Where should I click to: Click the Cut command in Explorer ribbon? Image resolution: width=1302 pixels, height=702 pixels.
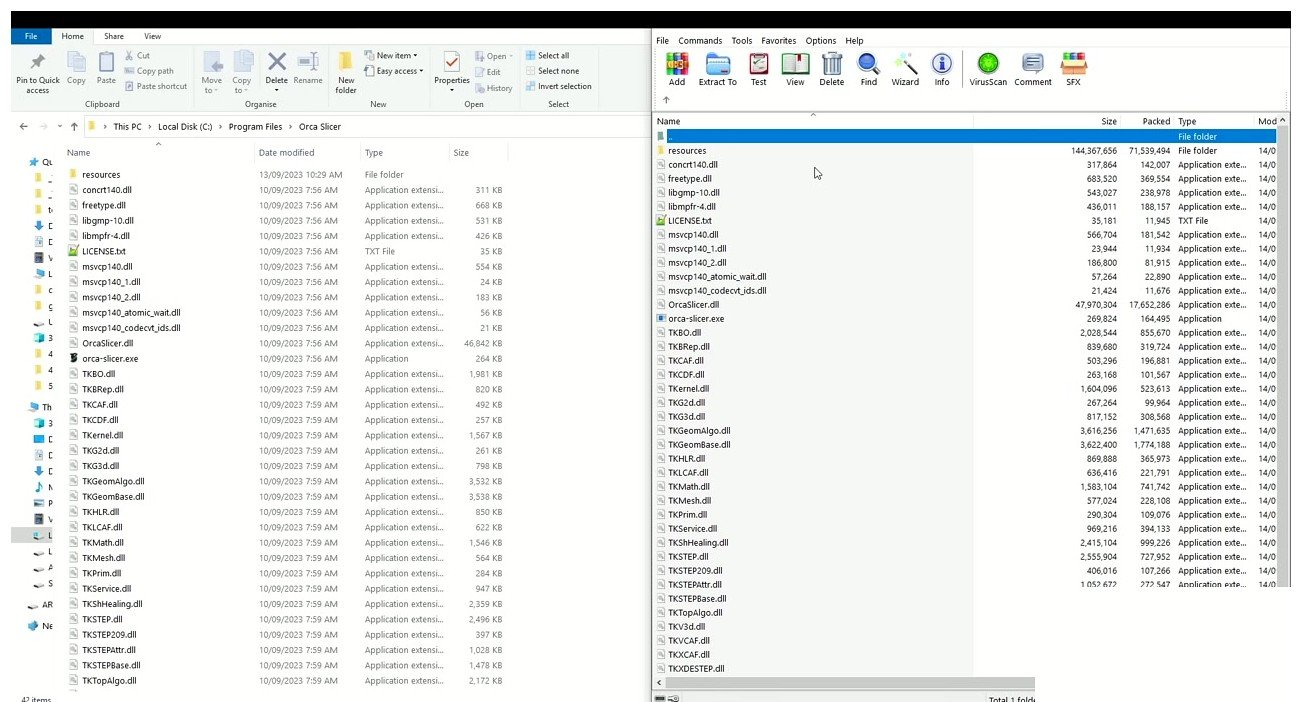pos(137,56)
